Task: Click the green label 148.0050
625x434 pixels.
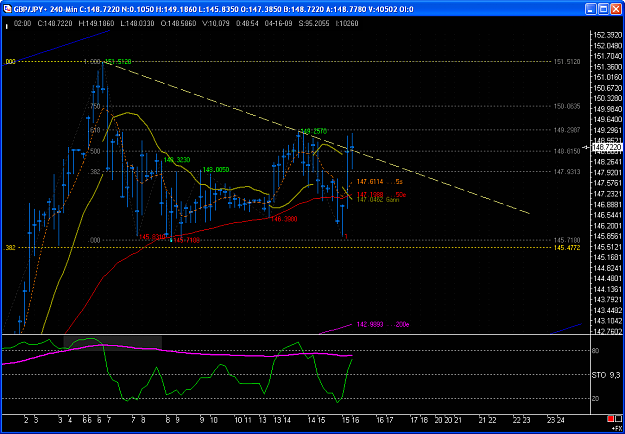Action: pos(216,170)
